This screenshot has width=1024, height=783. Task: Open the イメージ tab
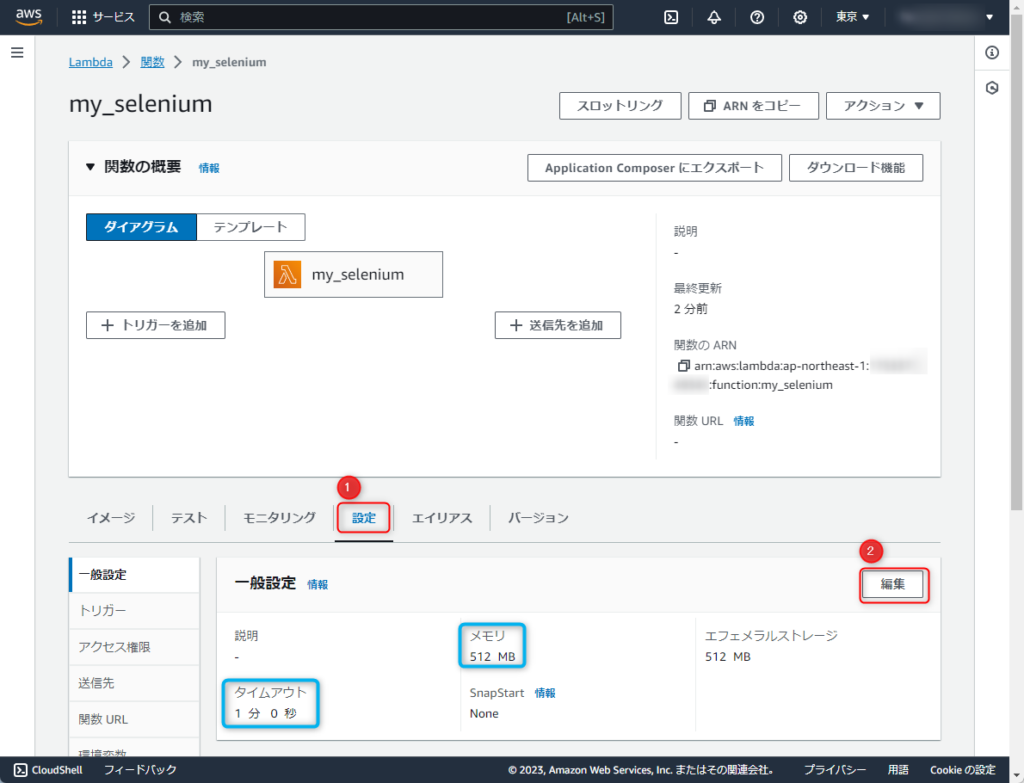[111, 518]
